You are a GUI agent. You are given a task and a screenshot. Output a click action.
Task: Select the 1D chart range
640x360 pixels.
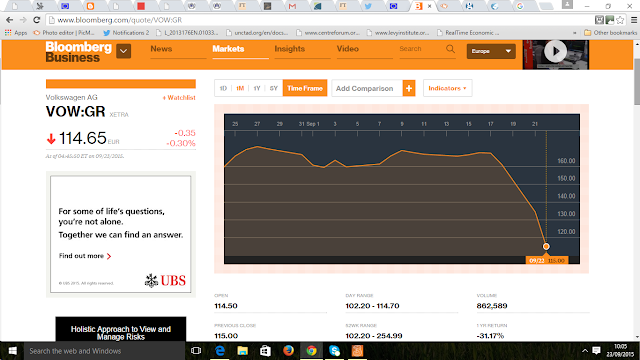coord(223,88)
